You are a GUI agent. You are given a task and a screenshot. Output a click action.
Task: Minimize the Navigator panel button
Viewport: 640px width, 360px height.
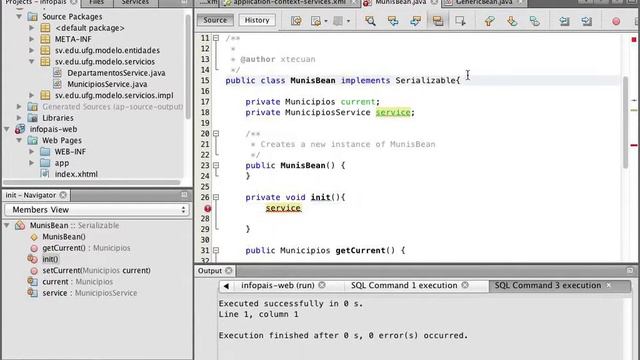click(x=184, y=195)
